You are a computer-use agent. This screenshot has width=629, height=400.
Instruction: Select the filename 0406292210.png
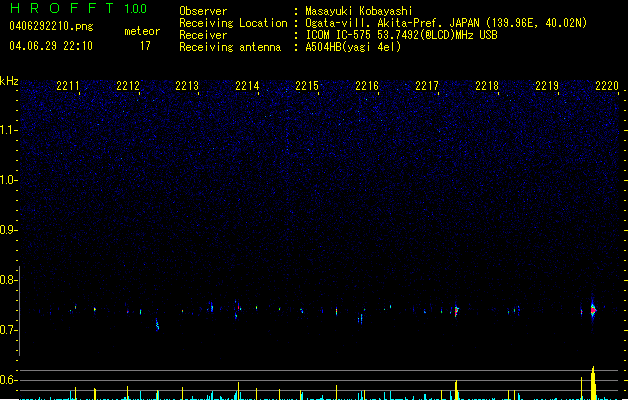point(51,26)
